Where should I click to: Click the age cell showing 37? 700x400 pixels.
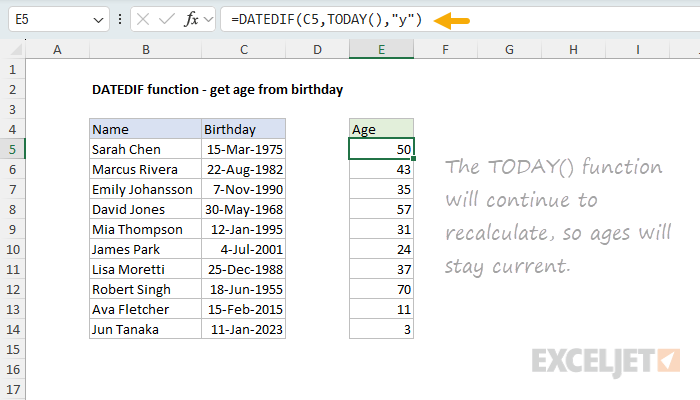[381, 269]
